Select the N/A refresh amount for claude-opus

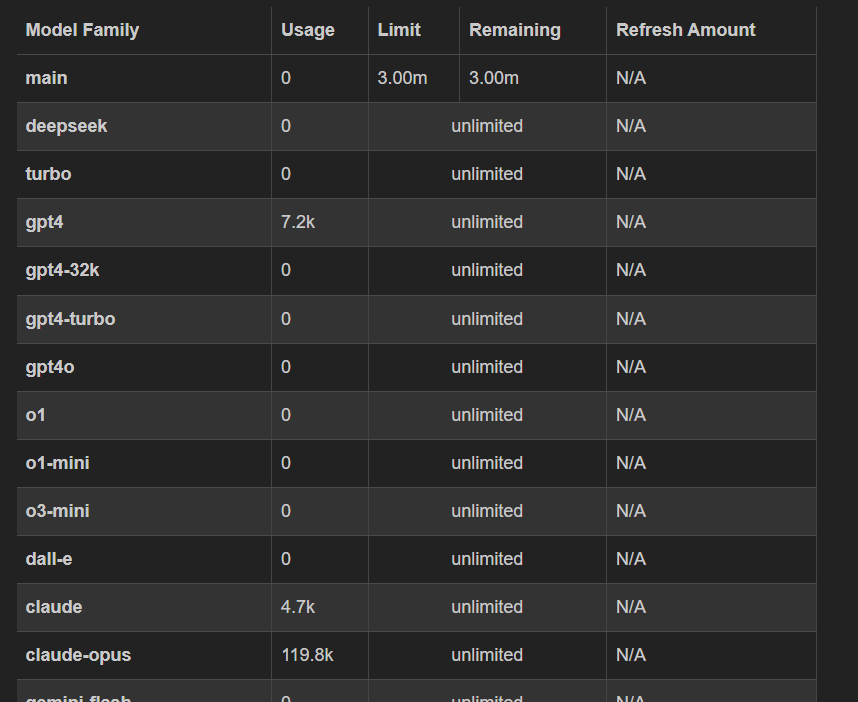(x=631, y=655)
